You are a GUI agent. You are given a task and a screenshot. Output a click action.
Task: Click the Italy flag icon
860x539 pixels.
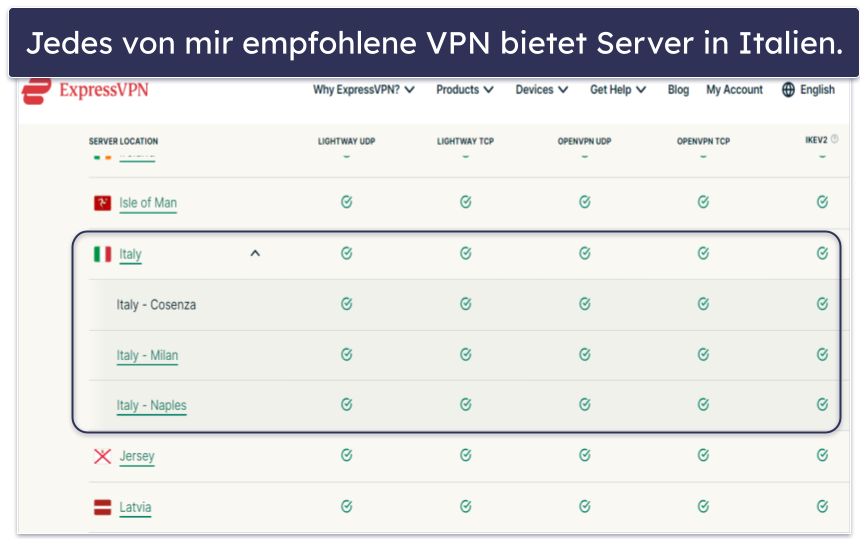[103, 254]
